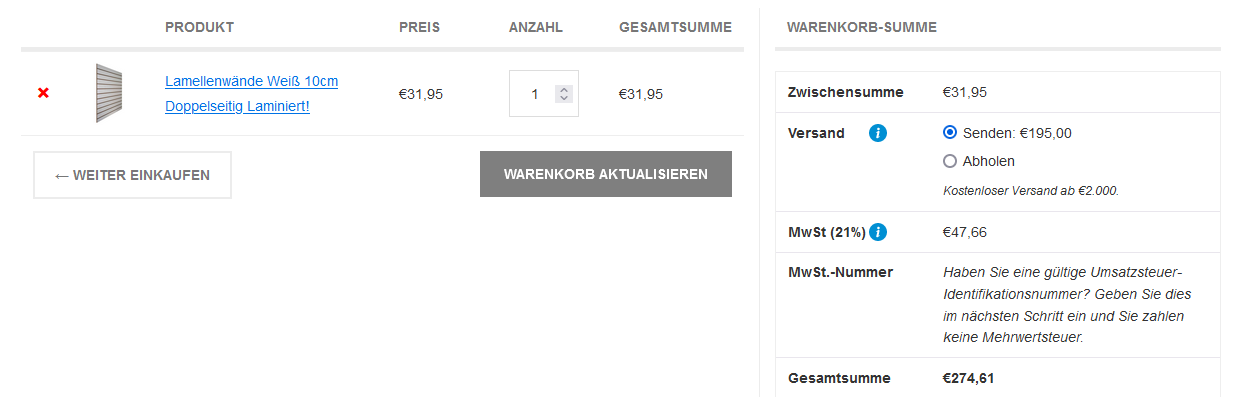
Task: Click the Kostenloser Versand ab €2.000 note
Action: tap(1031, 190)
